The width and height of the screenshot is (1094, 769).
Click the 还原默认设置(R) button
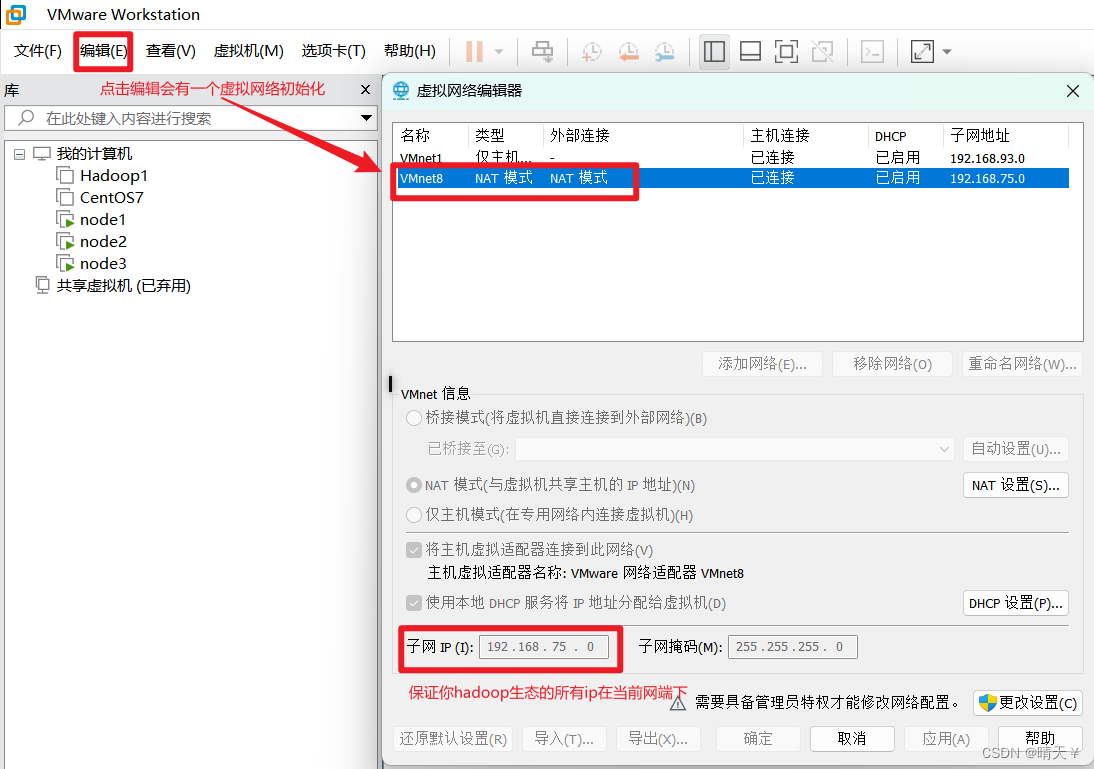[454, 738]
